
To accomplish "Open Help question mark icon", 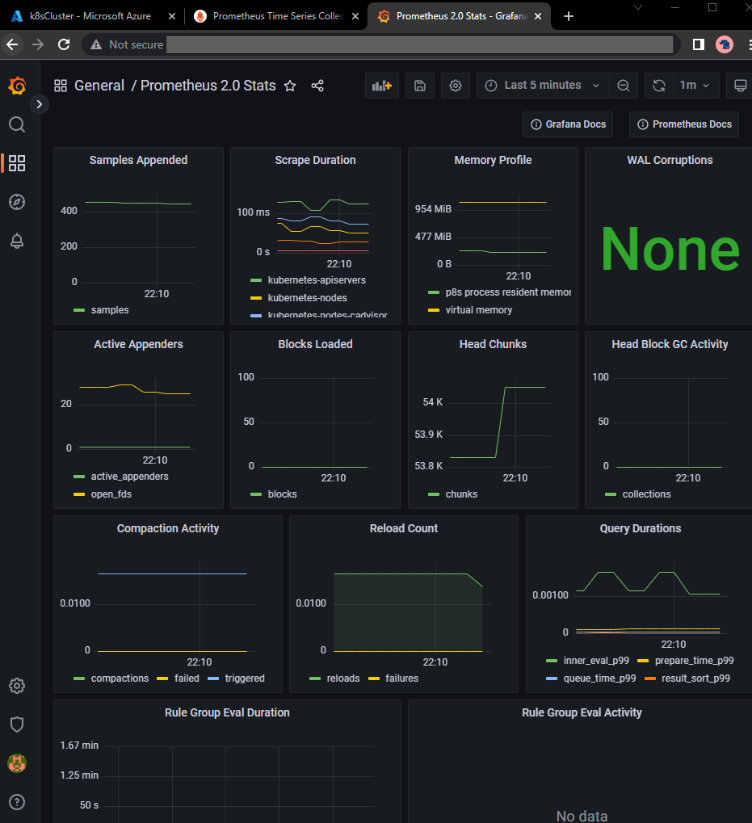I will pos(17,802).
